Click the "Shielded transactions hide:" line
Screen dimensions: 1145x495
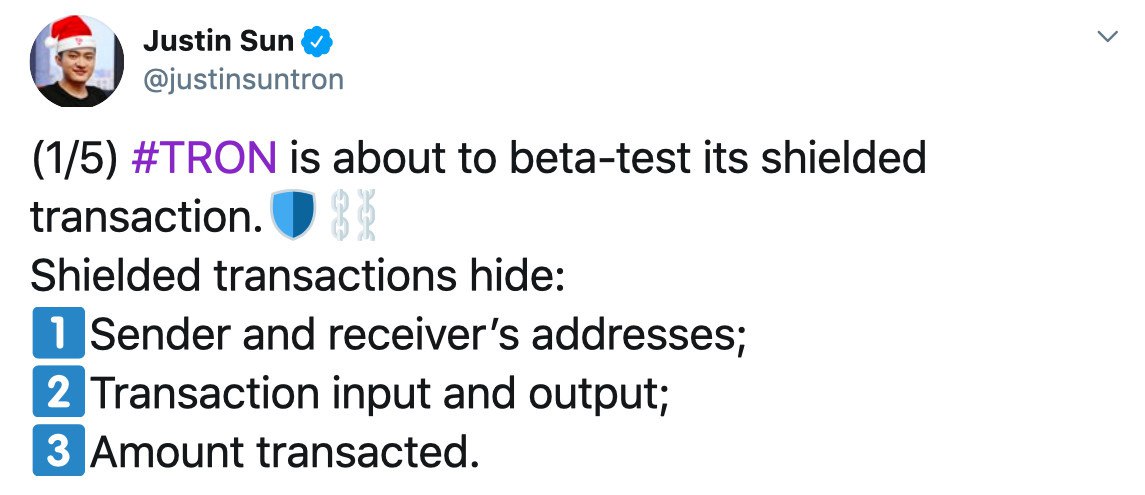pos(299,275)
